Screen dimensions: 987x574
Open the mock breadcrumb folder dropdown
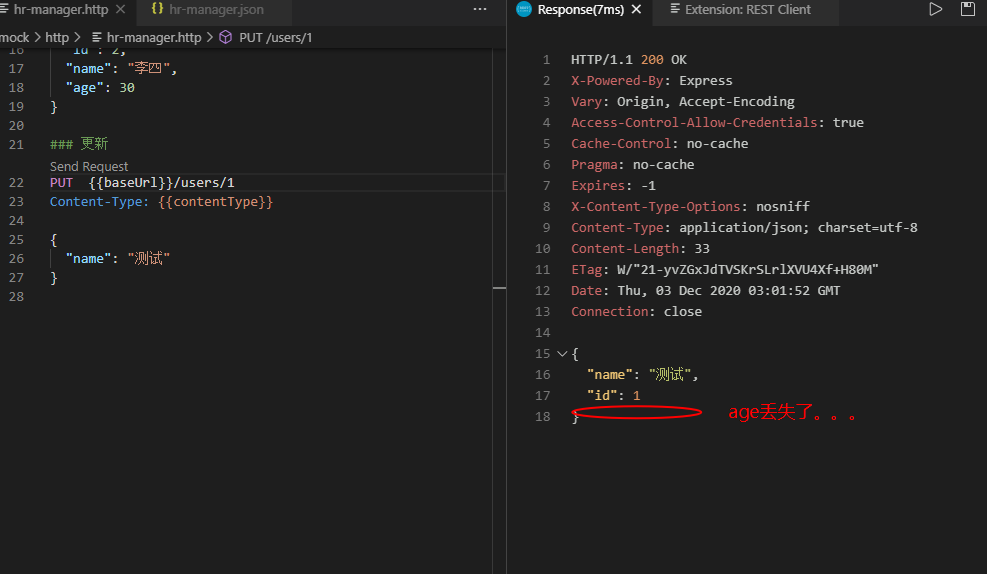point(14,37)
